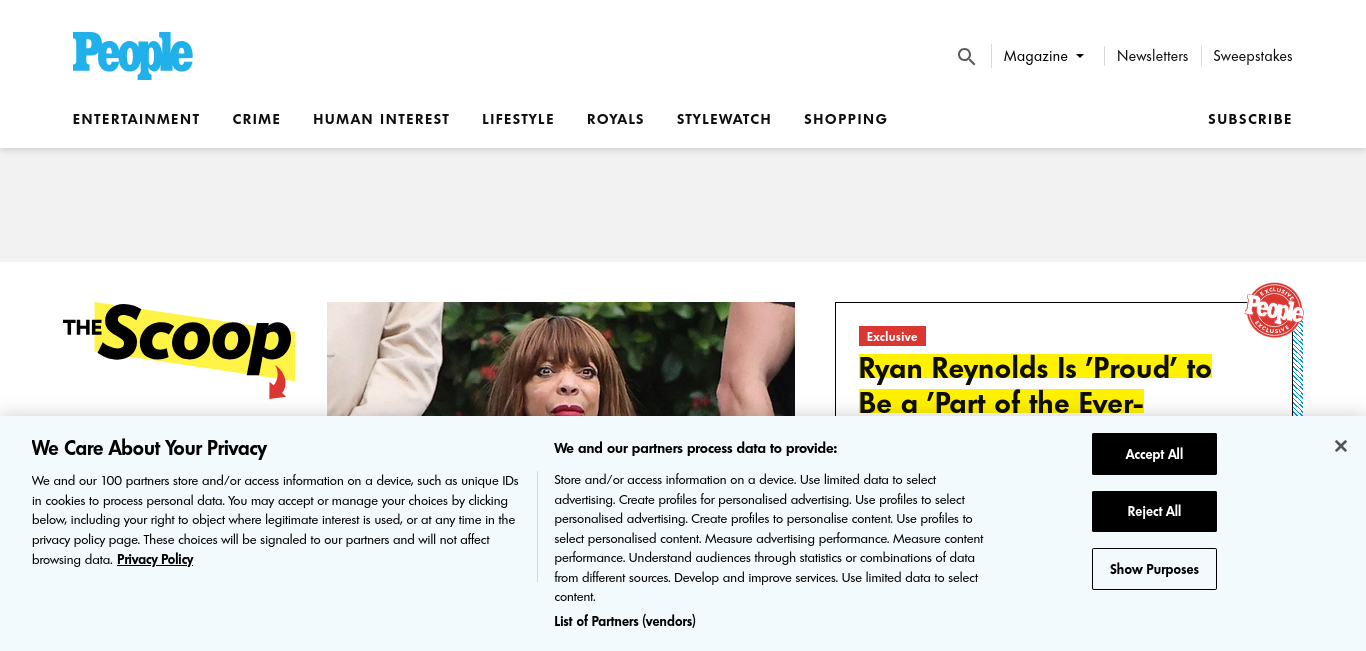Click the search magnifier icon
Viewport: 1366px width, 651px height.
click(x=966, y=57)
